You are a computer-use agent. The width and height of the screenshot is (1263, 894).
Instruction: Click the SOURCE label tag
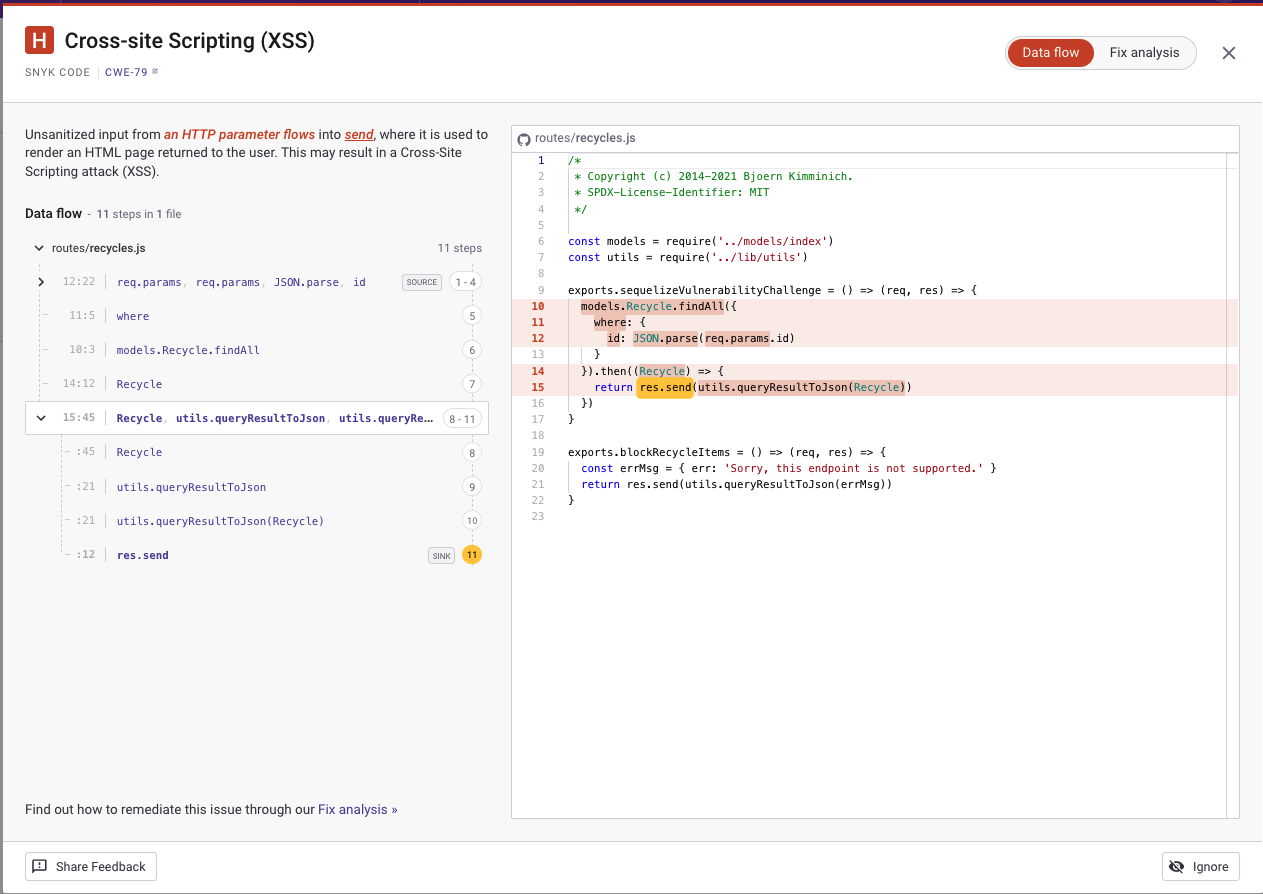421,282
